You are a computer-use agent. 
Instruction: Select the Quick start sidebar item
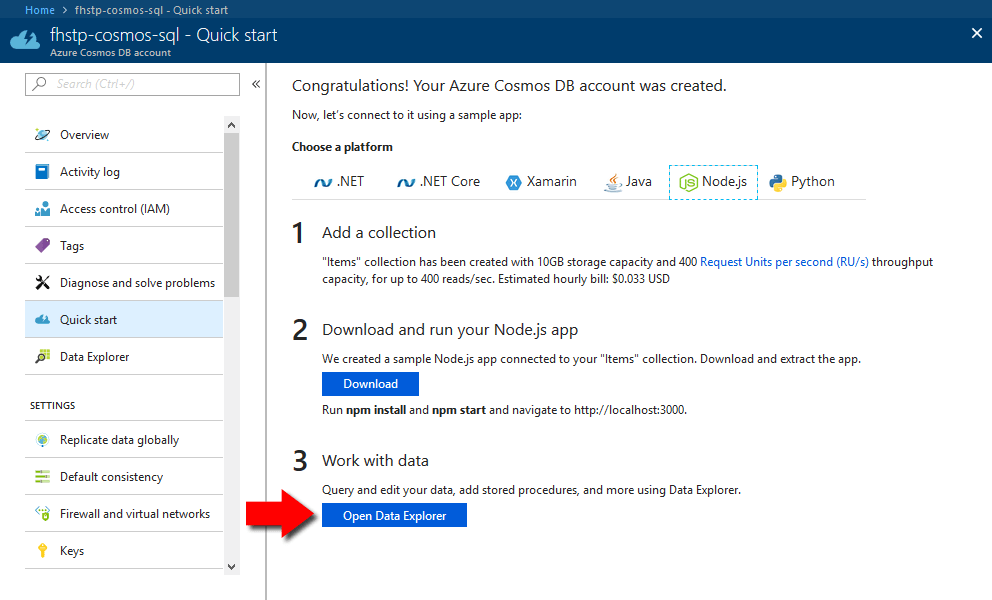(124, 320)
